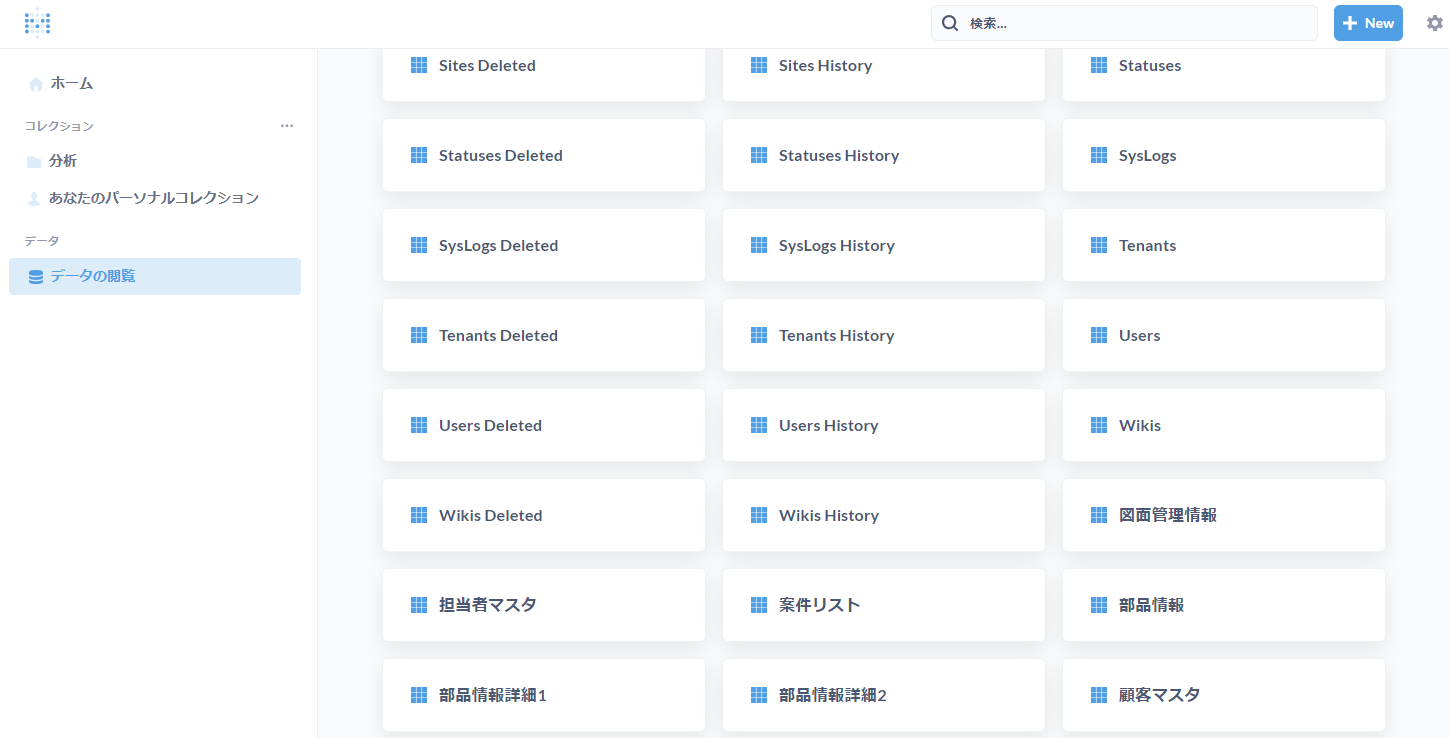The image size is (1449, 738).
Task: Click the database icon beside データの閲覧
Action: click(x=36, y=277)
